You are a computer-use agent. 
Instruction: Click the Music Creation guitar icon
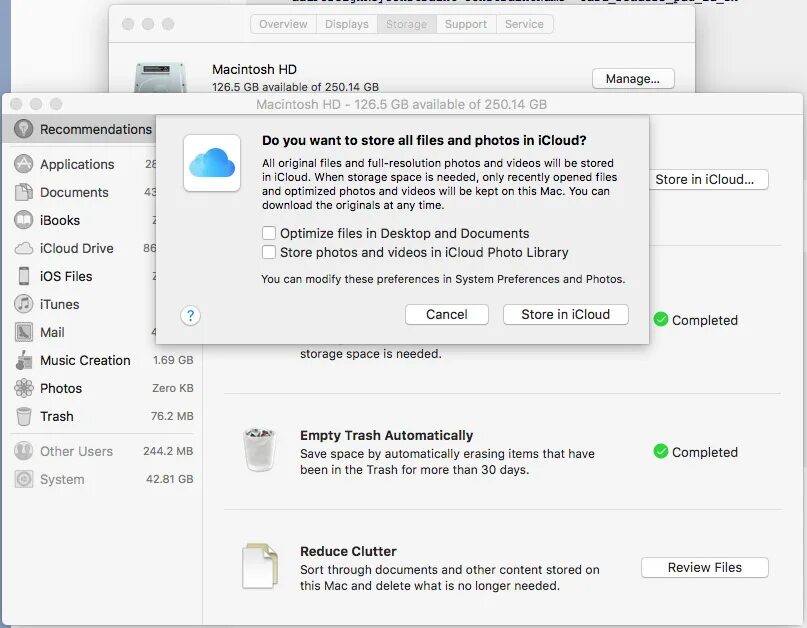pos(23,360)
